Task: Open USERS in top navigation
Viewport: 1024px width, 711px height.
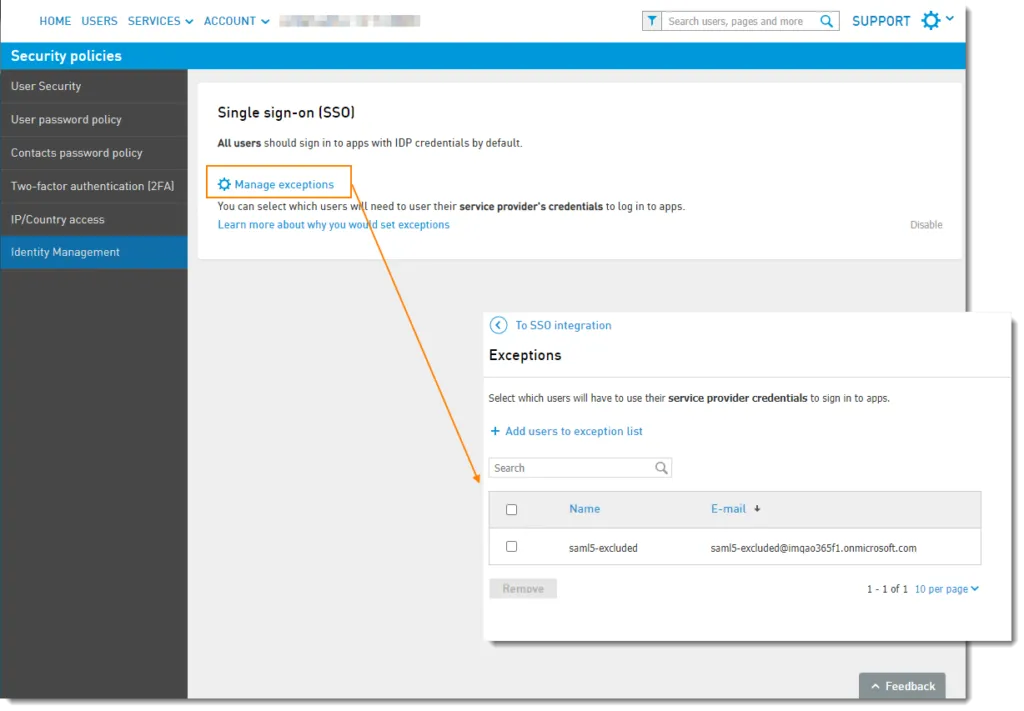Action: [x=99, y=21]
